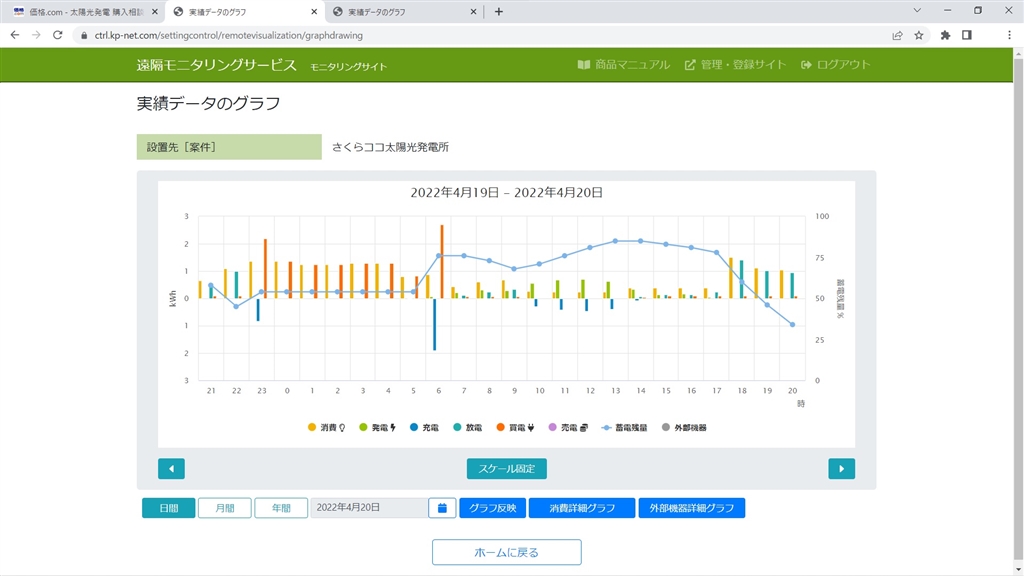Click 遠隔モニタリングサービス header title
Image resolution: width=1024 pixels, height=576 pixels.
point(216,65)
